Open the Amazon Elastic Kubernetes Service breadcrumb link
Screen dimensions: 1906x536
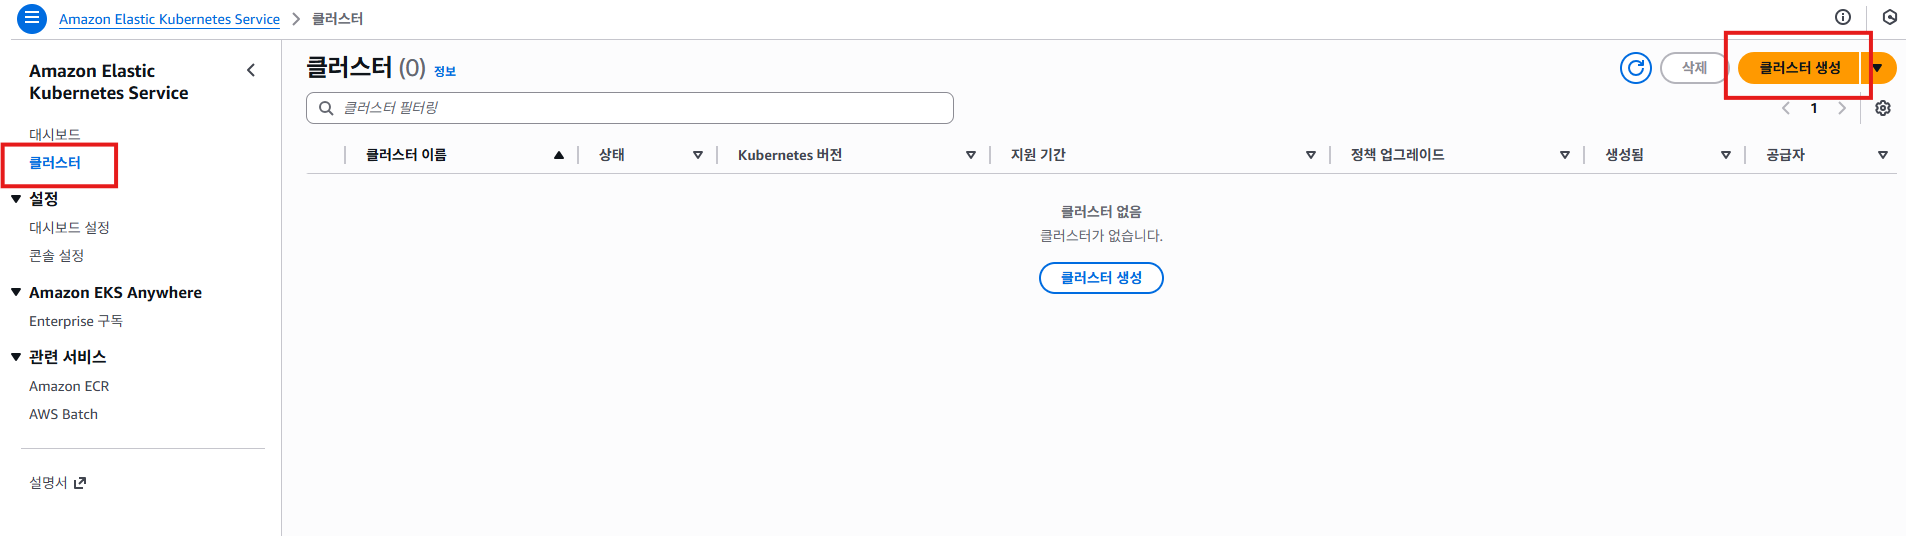tap(169, 19)
